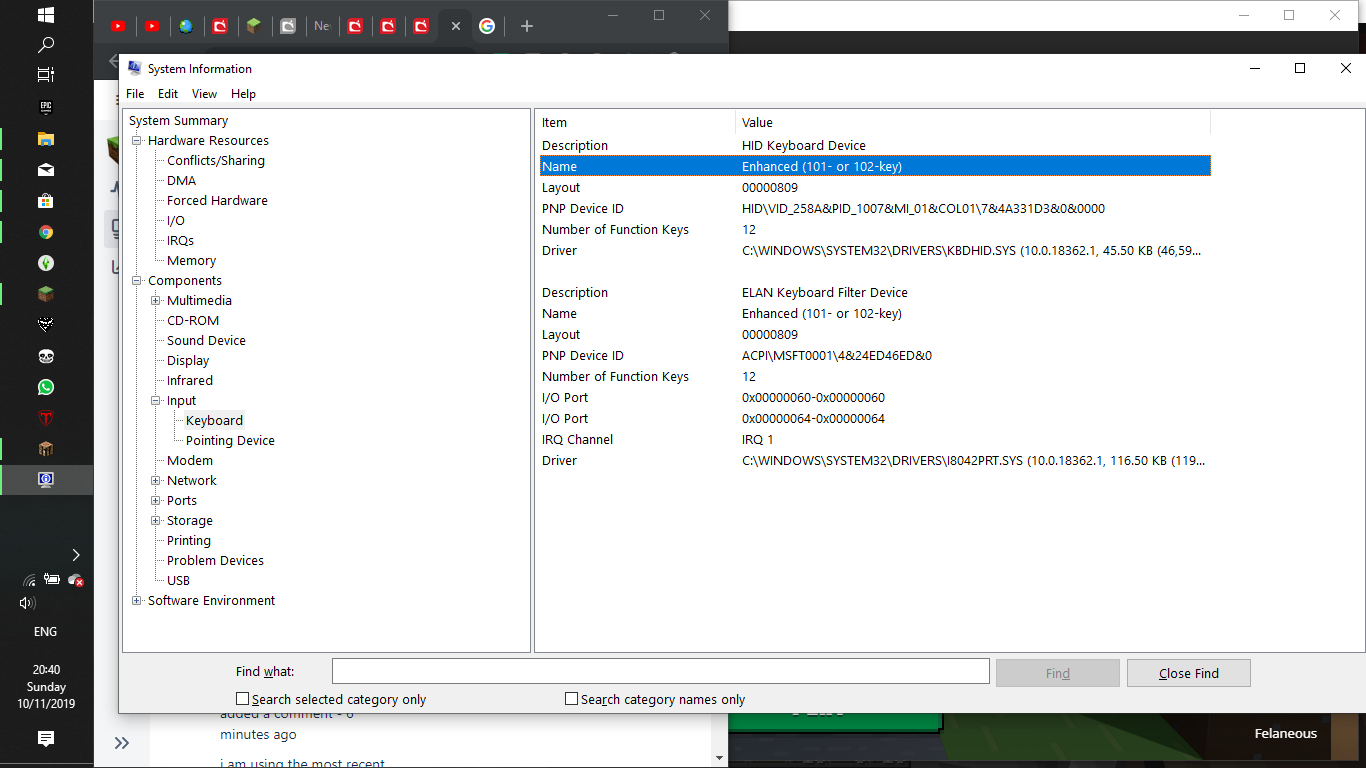The width and height of the screenshot is (1366, 768).
Task: Click the WhatsApp icon in the taskbar
Action: point(46,387)
